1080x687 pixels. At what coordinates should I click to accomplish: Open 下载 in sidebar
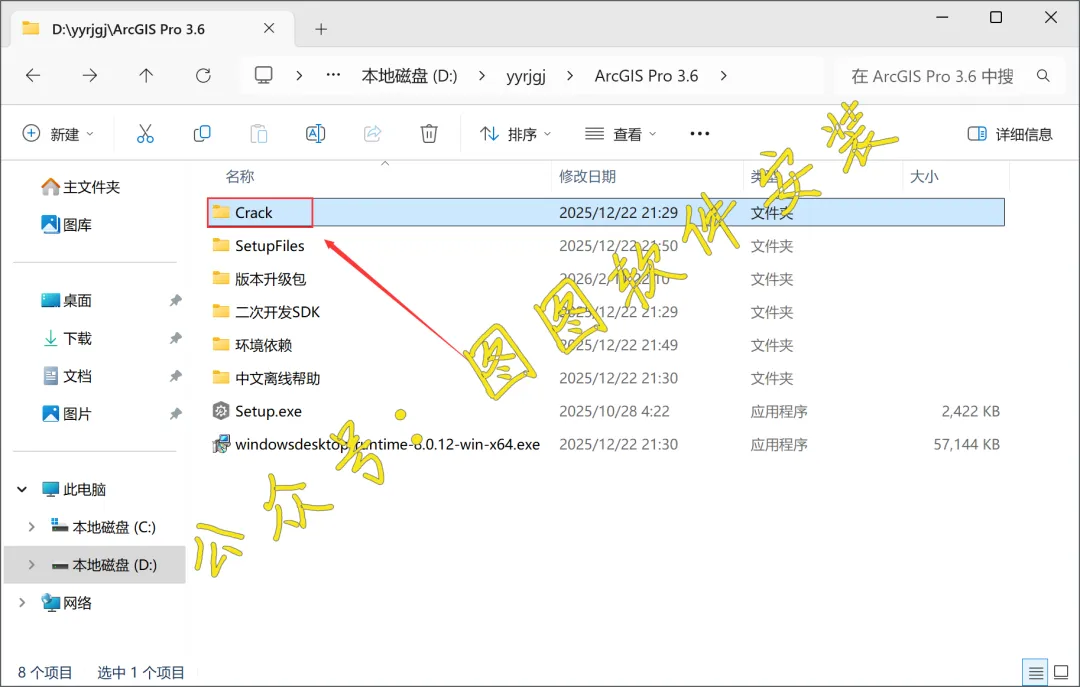coord(68,338)
